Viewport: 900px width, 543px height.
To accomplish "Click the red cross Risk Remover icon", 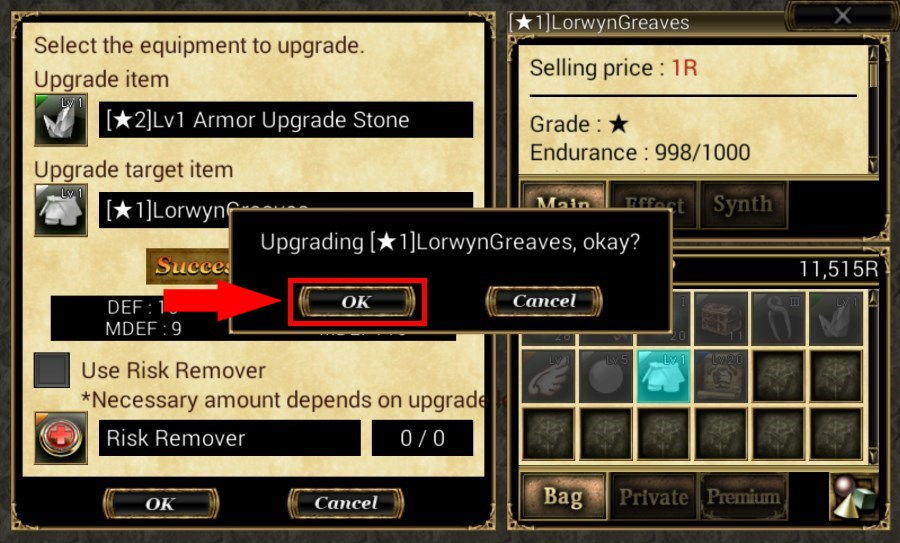I will [x=61, y=438].
